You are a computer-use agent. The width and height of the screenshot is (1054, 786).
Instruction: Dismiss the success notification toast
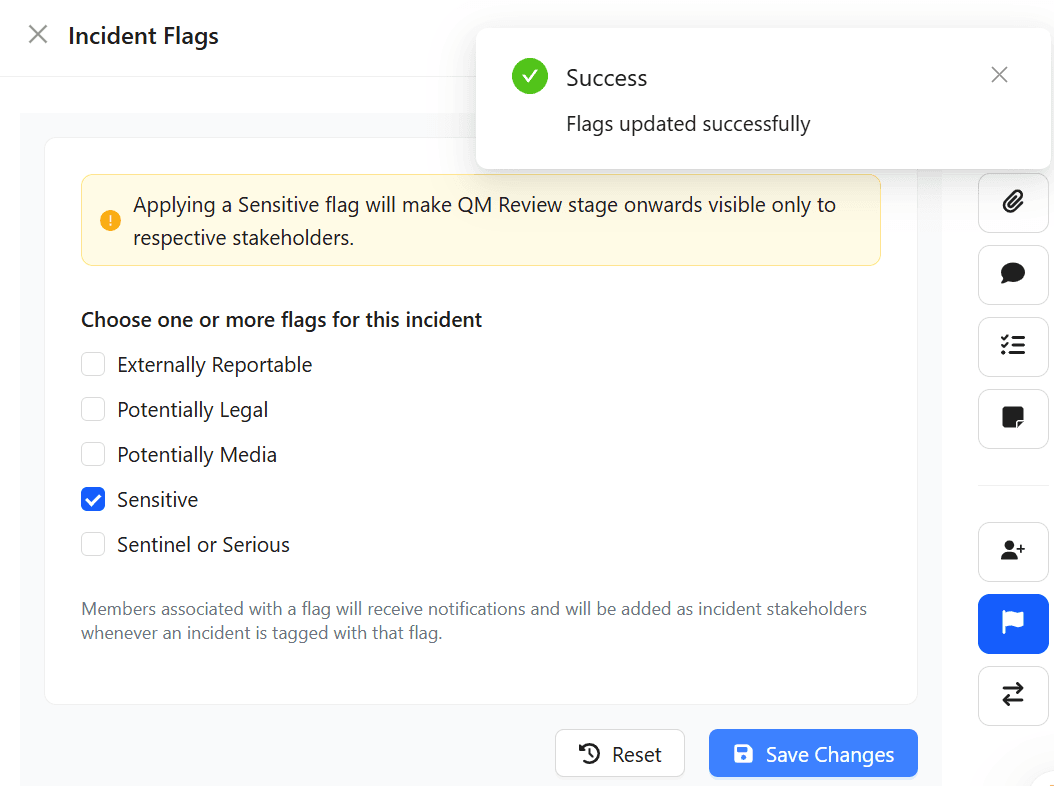coord(999,75)
